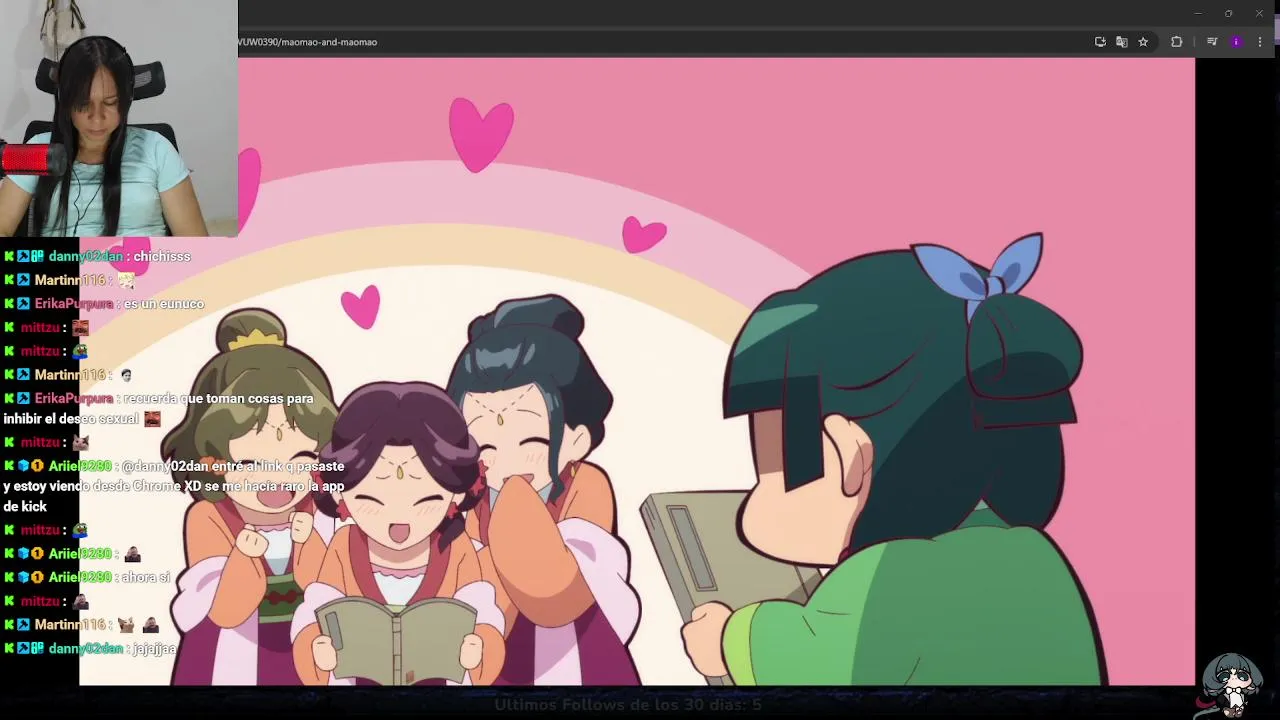
Task: Click the streamer webcam thumbnail
Action: tap(119, 118)
